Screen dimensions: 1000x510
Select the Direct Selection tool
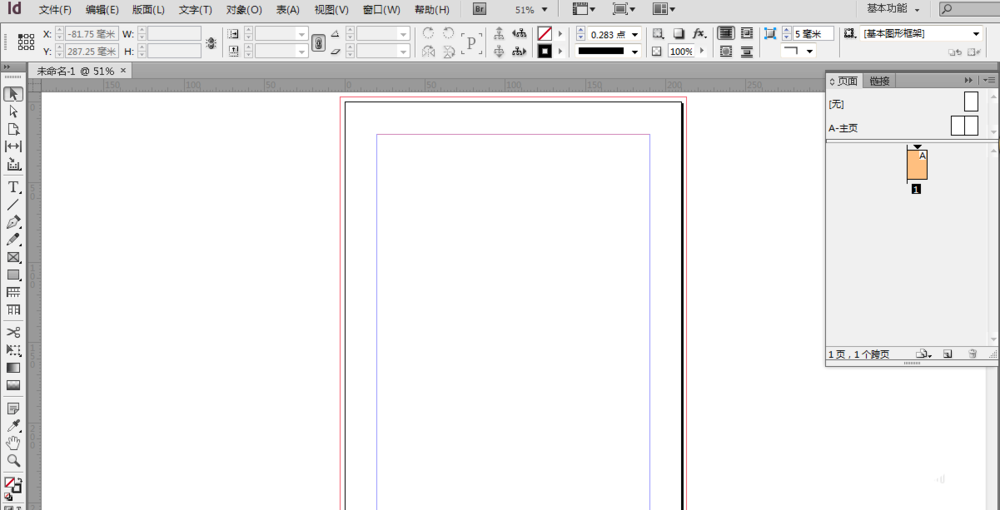tap(13, 112)
